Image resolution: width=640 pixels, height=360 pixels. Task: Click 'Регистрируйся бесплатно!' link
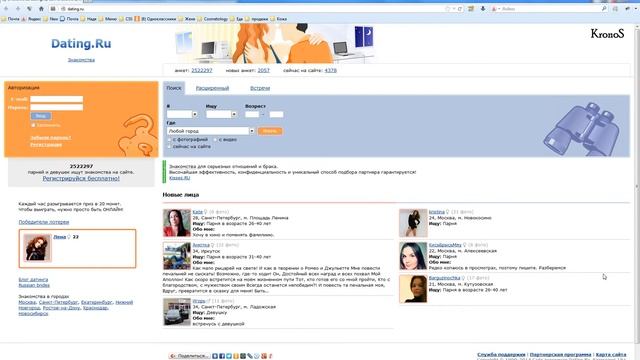coord(81,178)
